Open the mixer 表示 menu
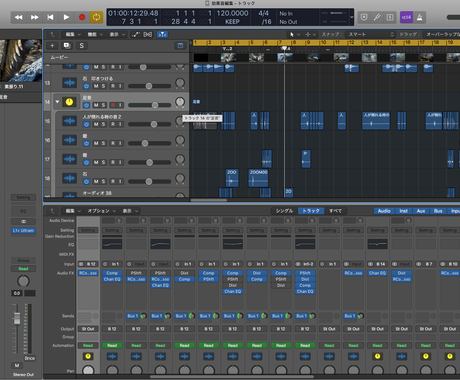The height and width of the screenshot is (380, 460). [x=130, y=211]
